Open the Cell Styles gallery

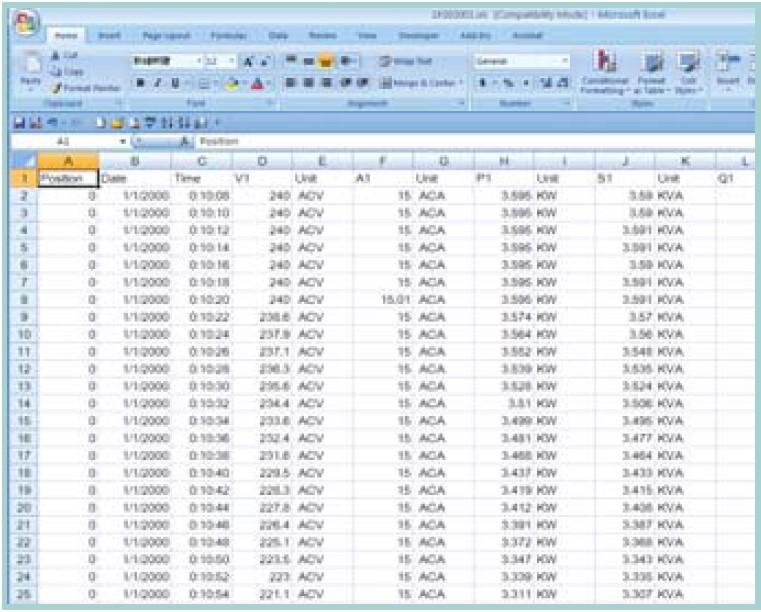[x=688, y=72]
